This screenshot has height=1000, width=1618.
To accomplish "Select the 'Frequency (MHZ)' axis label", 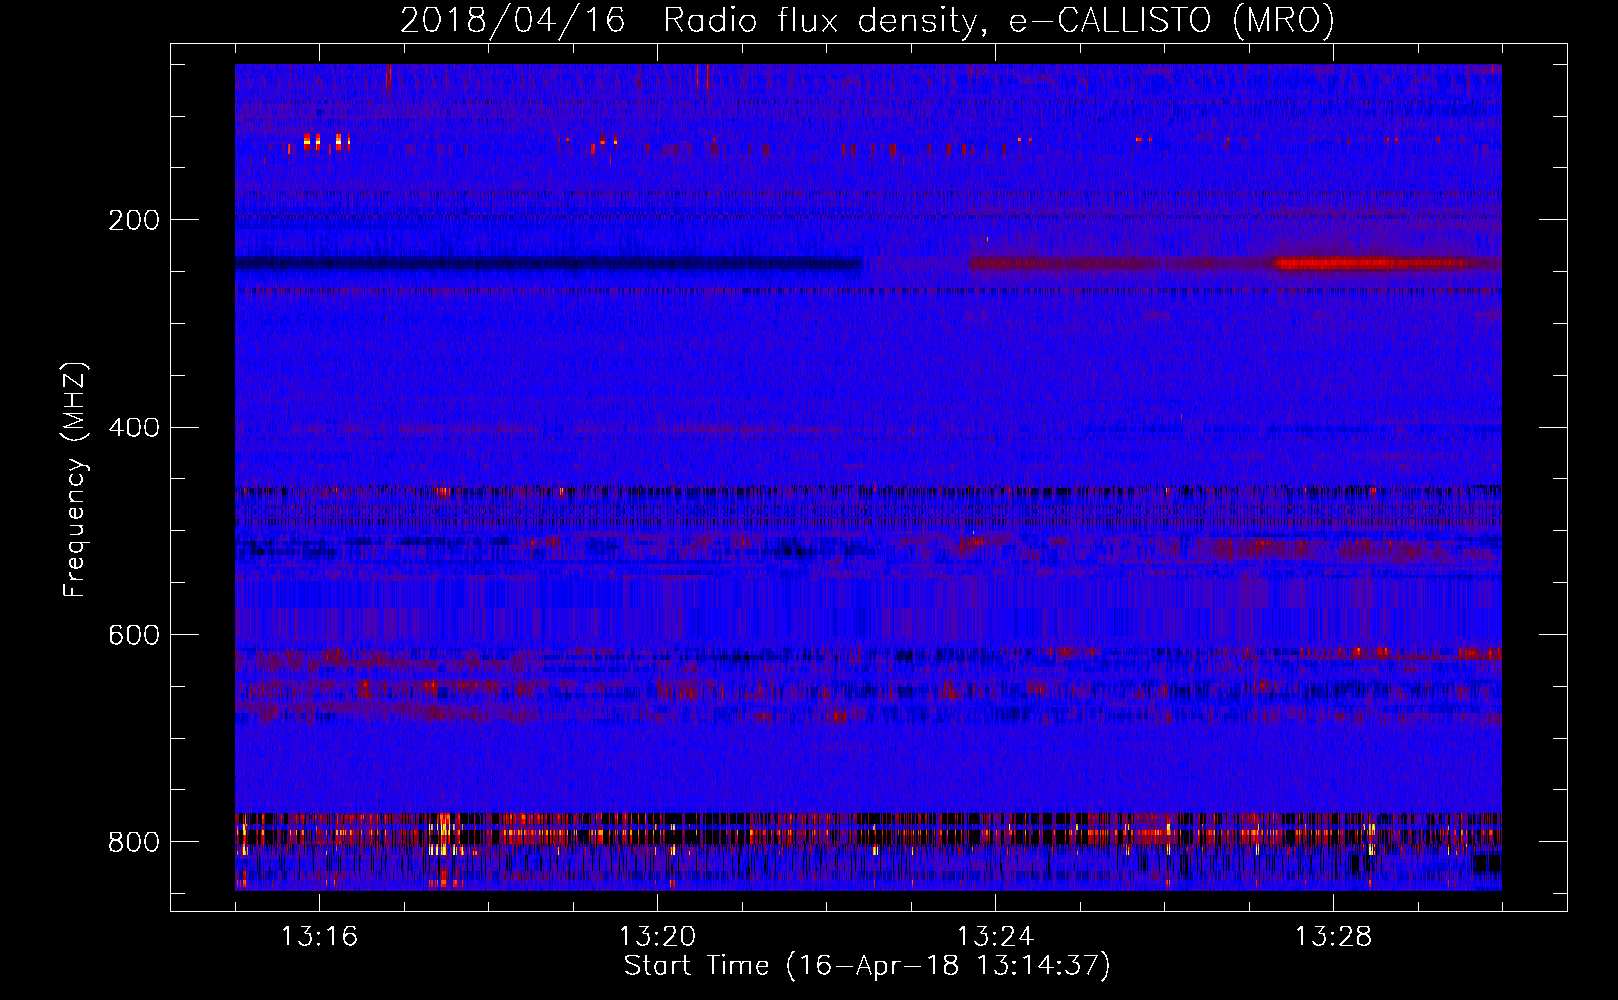I will [x=74, y=480].
